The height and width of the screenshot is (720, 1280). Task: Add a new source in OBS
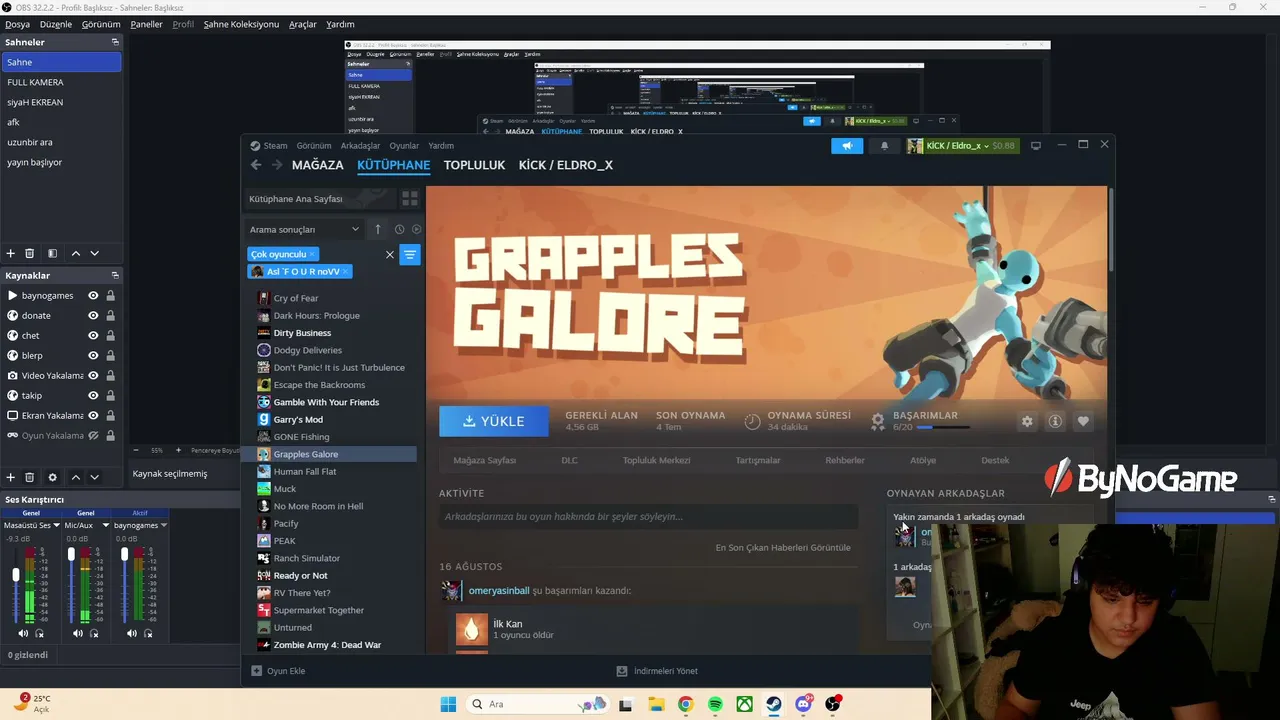click(11, 477)
